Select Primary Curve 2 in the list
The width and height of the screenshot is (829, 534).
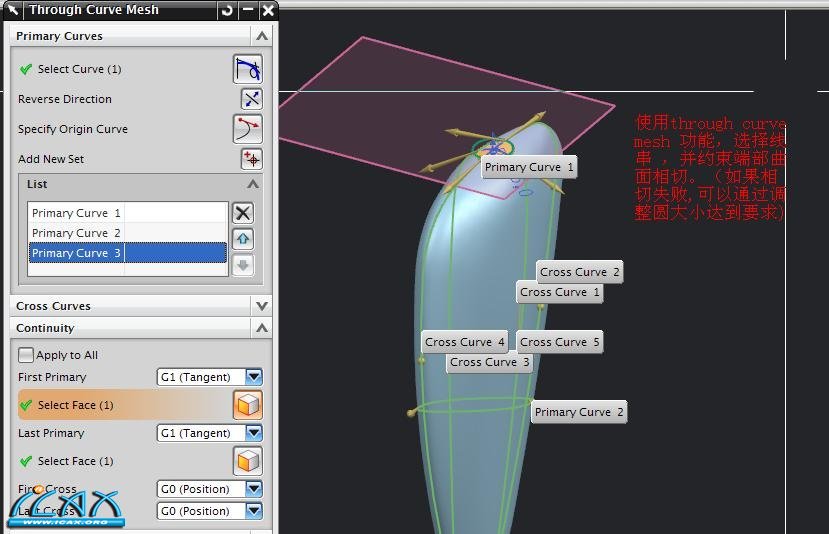coord(76,233)
